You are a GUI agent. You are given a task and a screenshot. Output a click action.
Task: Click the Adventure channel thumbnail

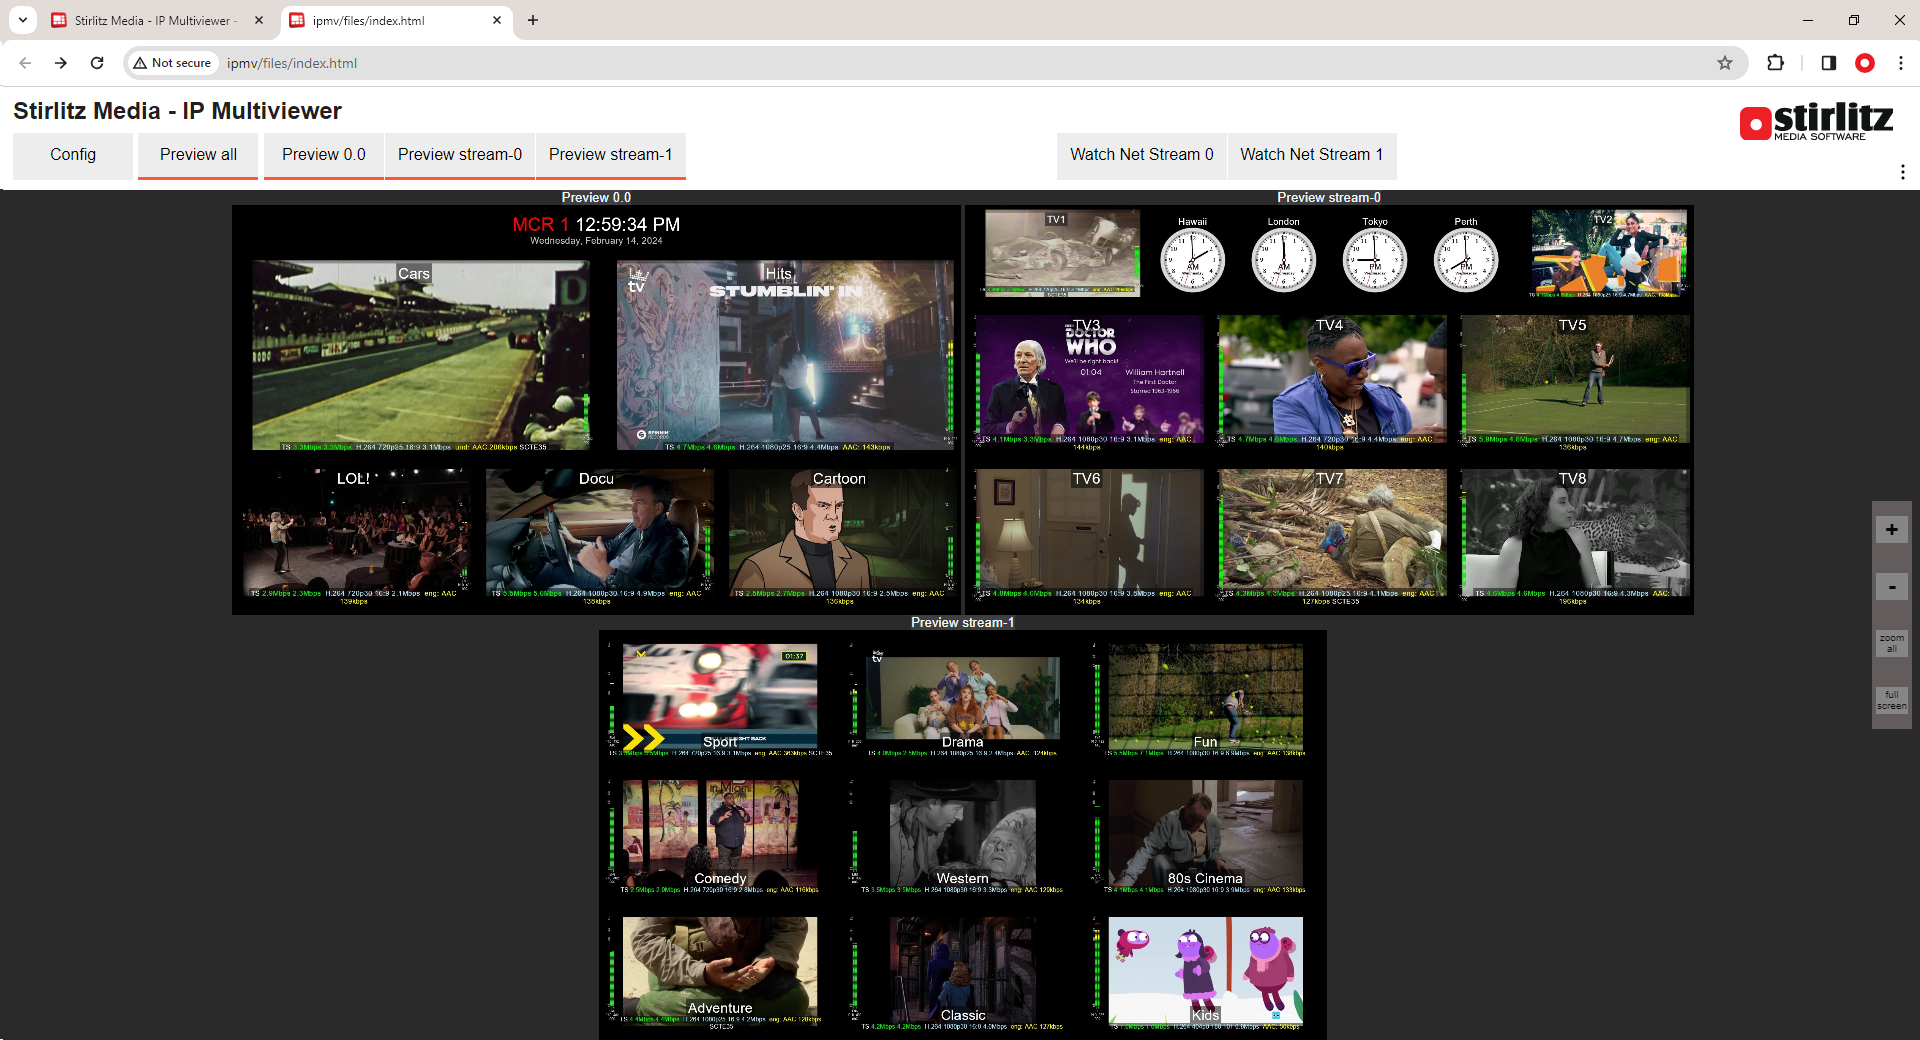(x=720, y=970)
